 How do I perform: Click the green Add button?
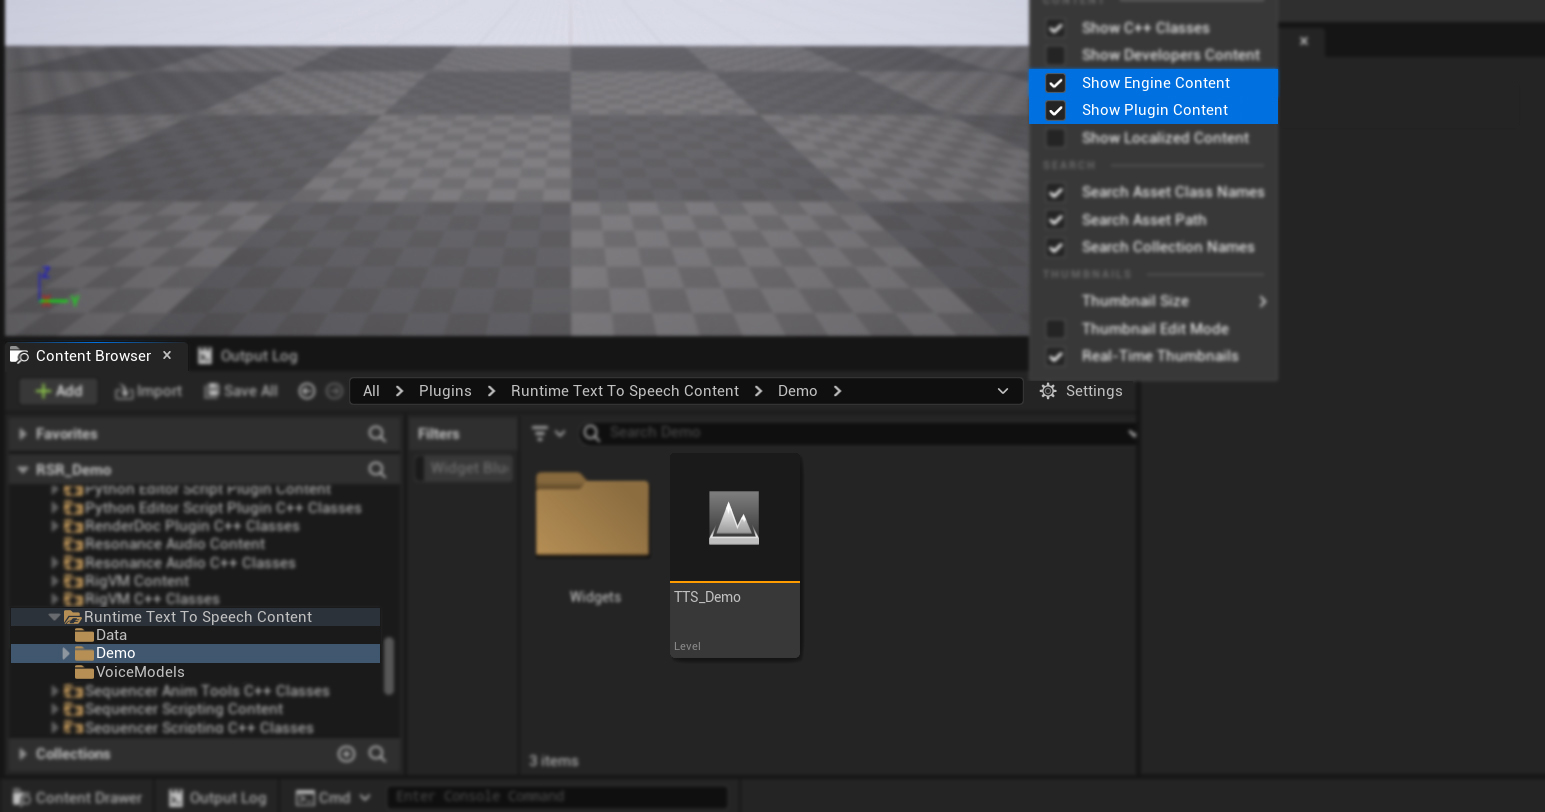coord(59,391)
